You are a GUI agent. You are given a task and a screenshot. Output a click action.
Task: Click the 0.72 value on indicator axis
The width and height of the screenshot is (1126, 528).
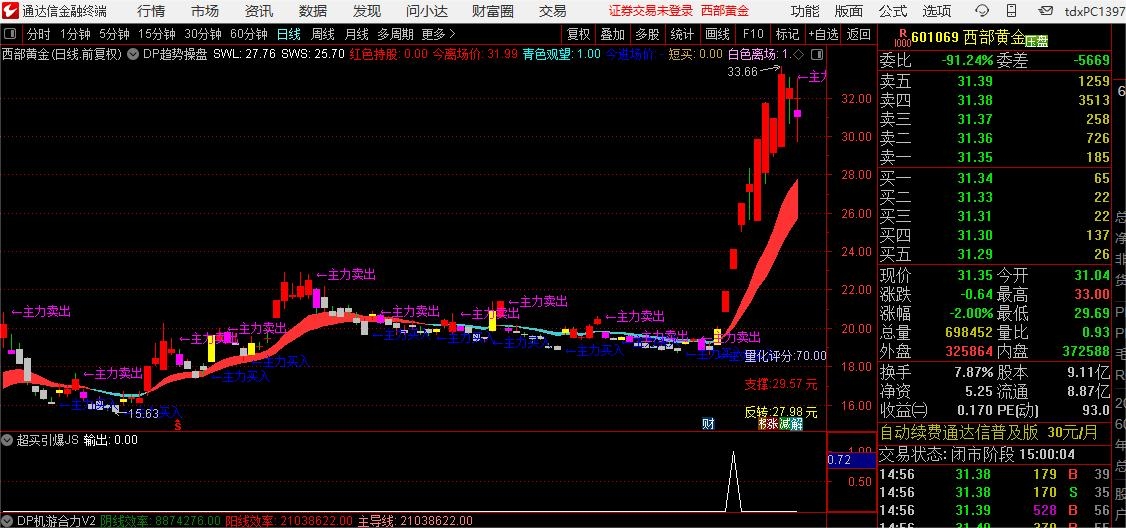coord(839,459)
